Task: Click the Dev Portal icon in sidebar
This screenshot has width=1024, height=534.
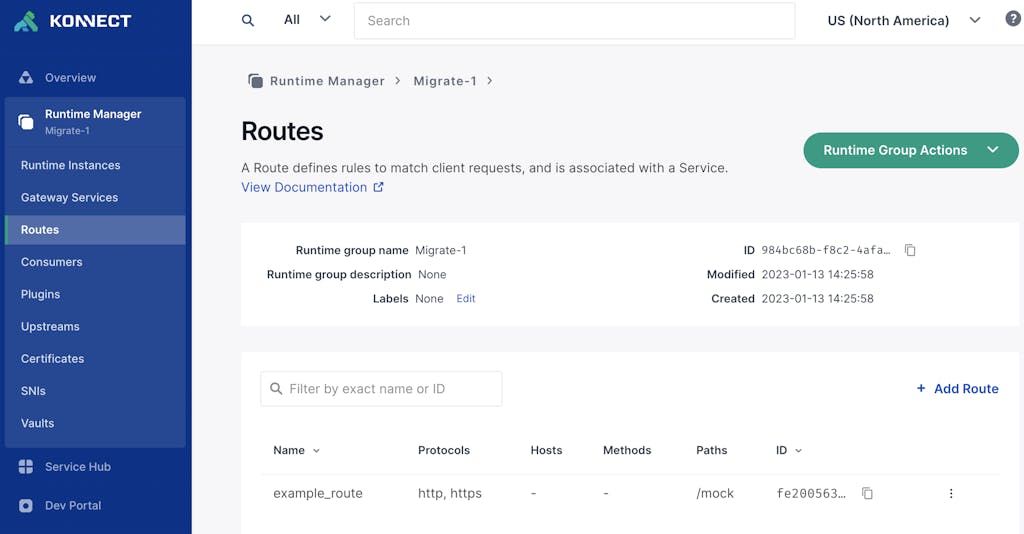Action: (x=26, y=506)
